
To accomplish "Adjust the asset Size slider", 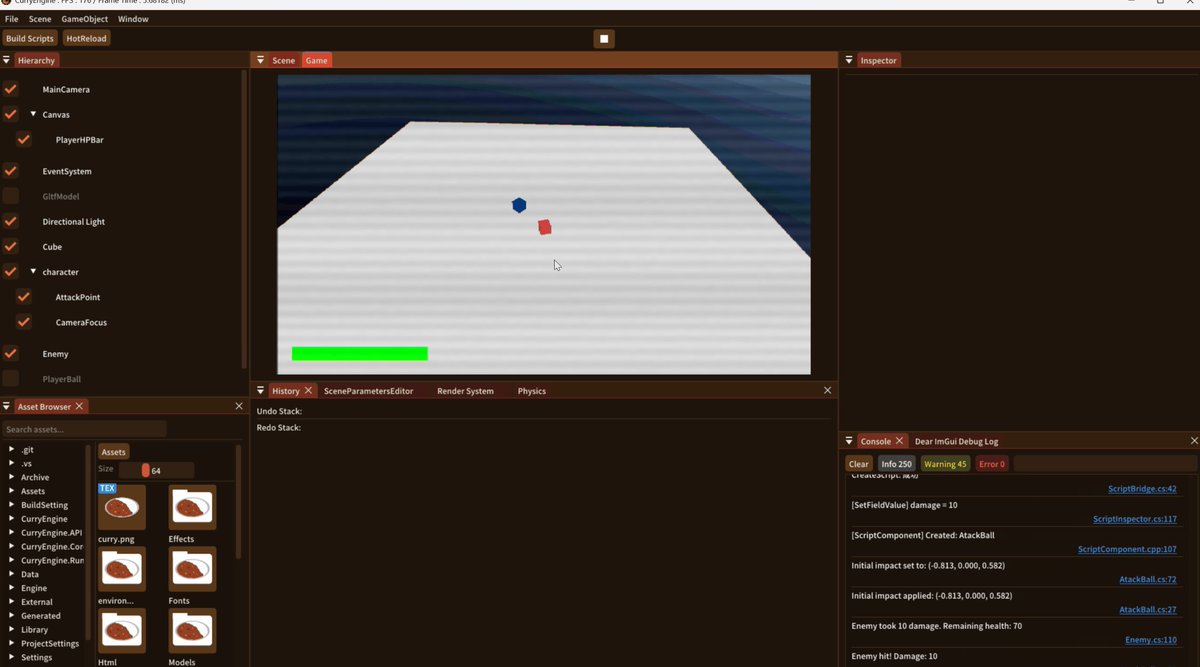I will click(156, 470).
